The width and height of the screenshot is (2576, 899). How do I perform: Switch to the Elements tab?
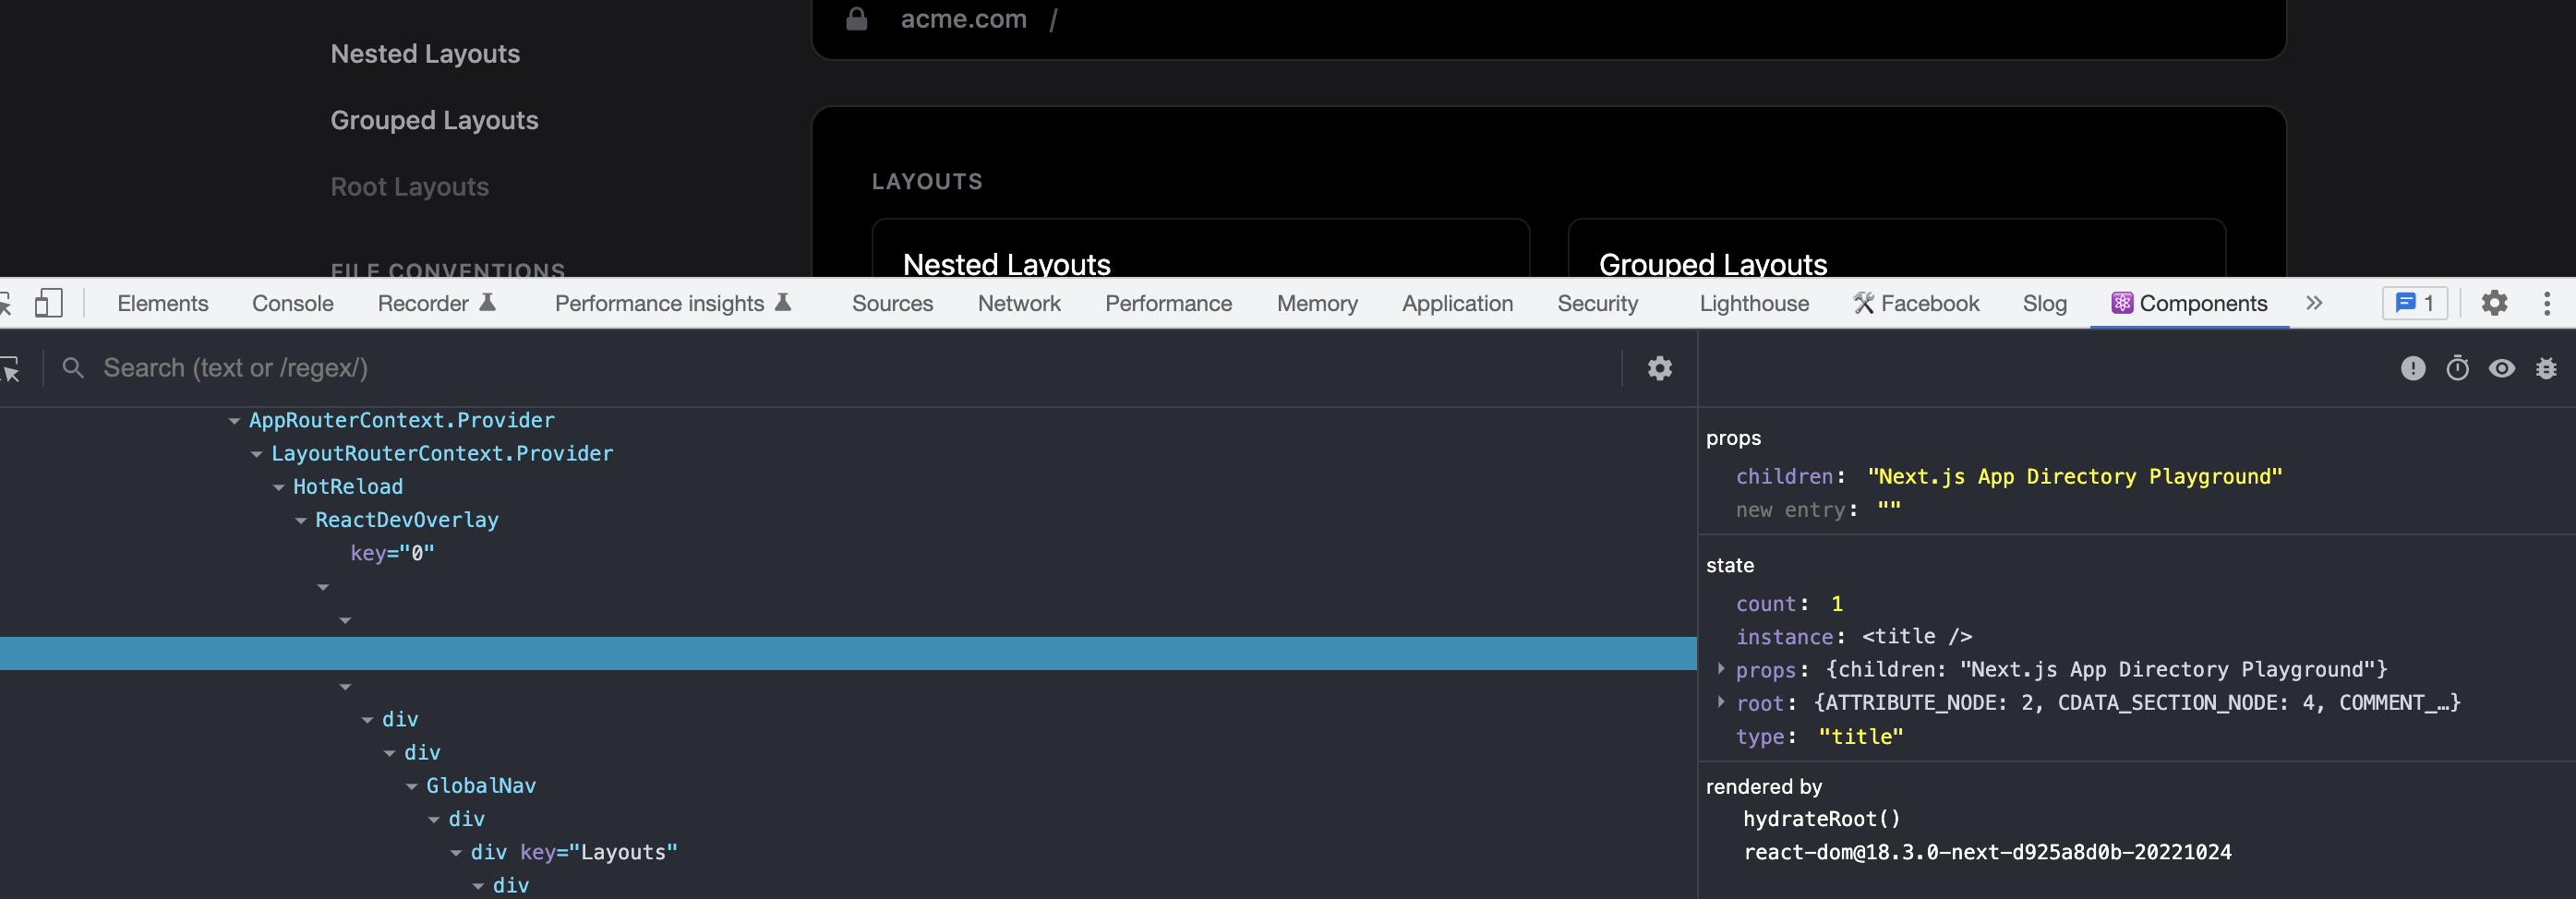click(163, 303)
